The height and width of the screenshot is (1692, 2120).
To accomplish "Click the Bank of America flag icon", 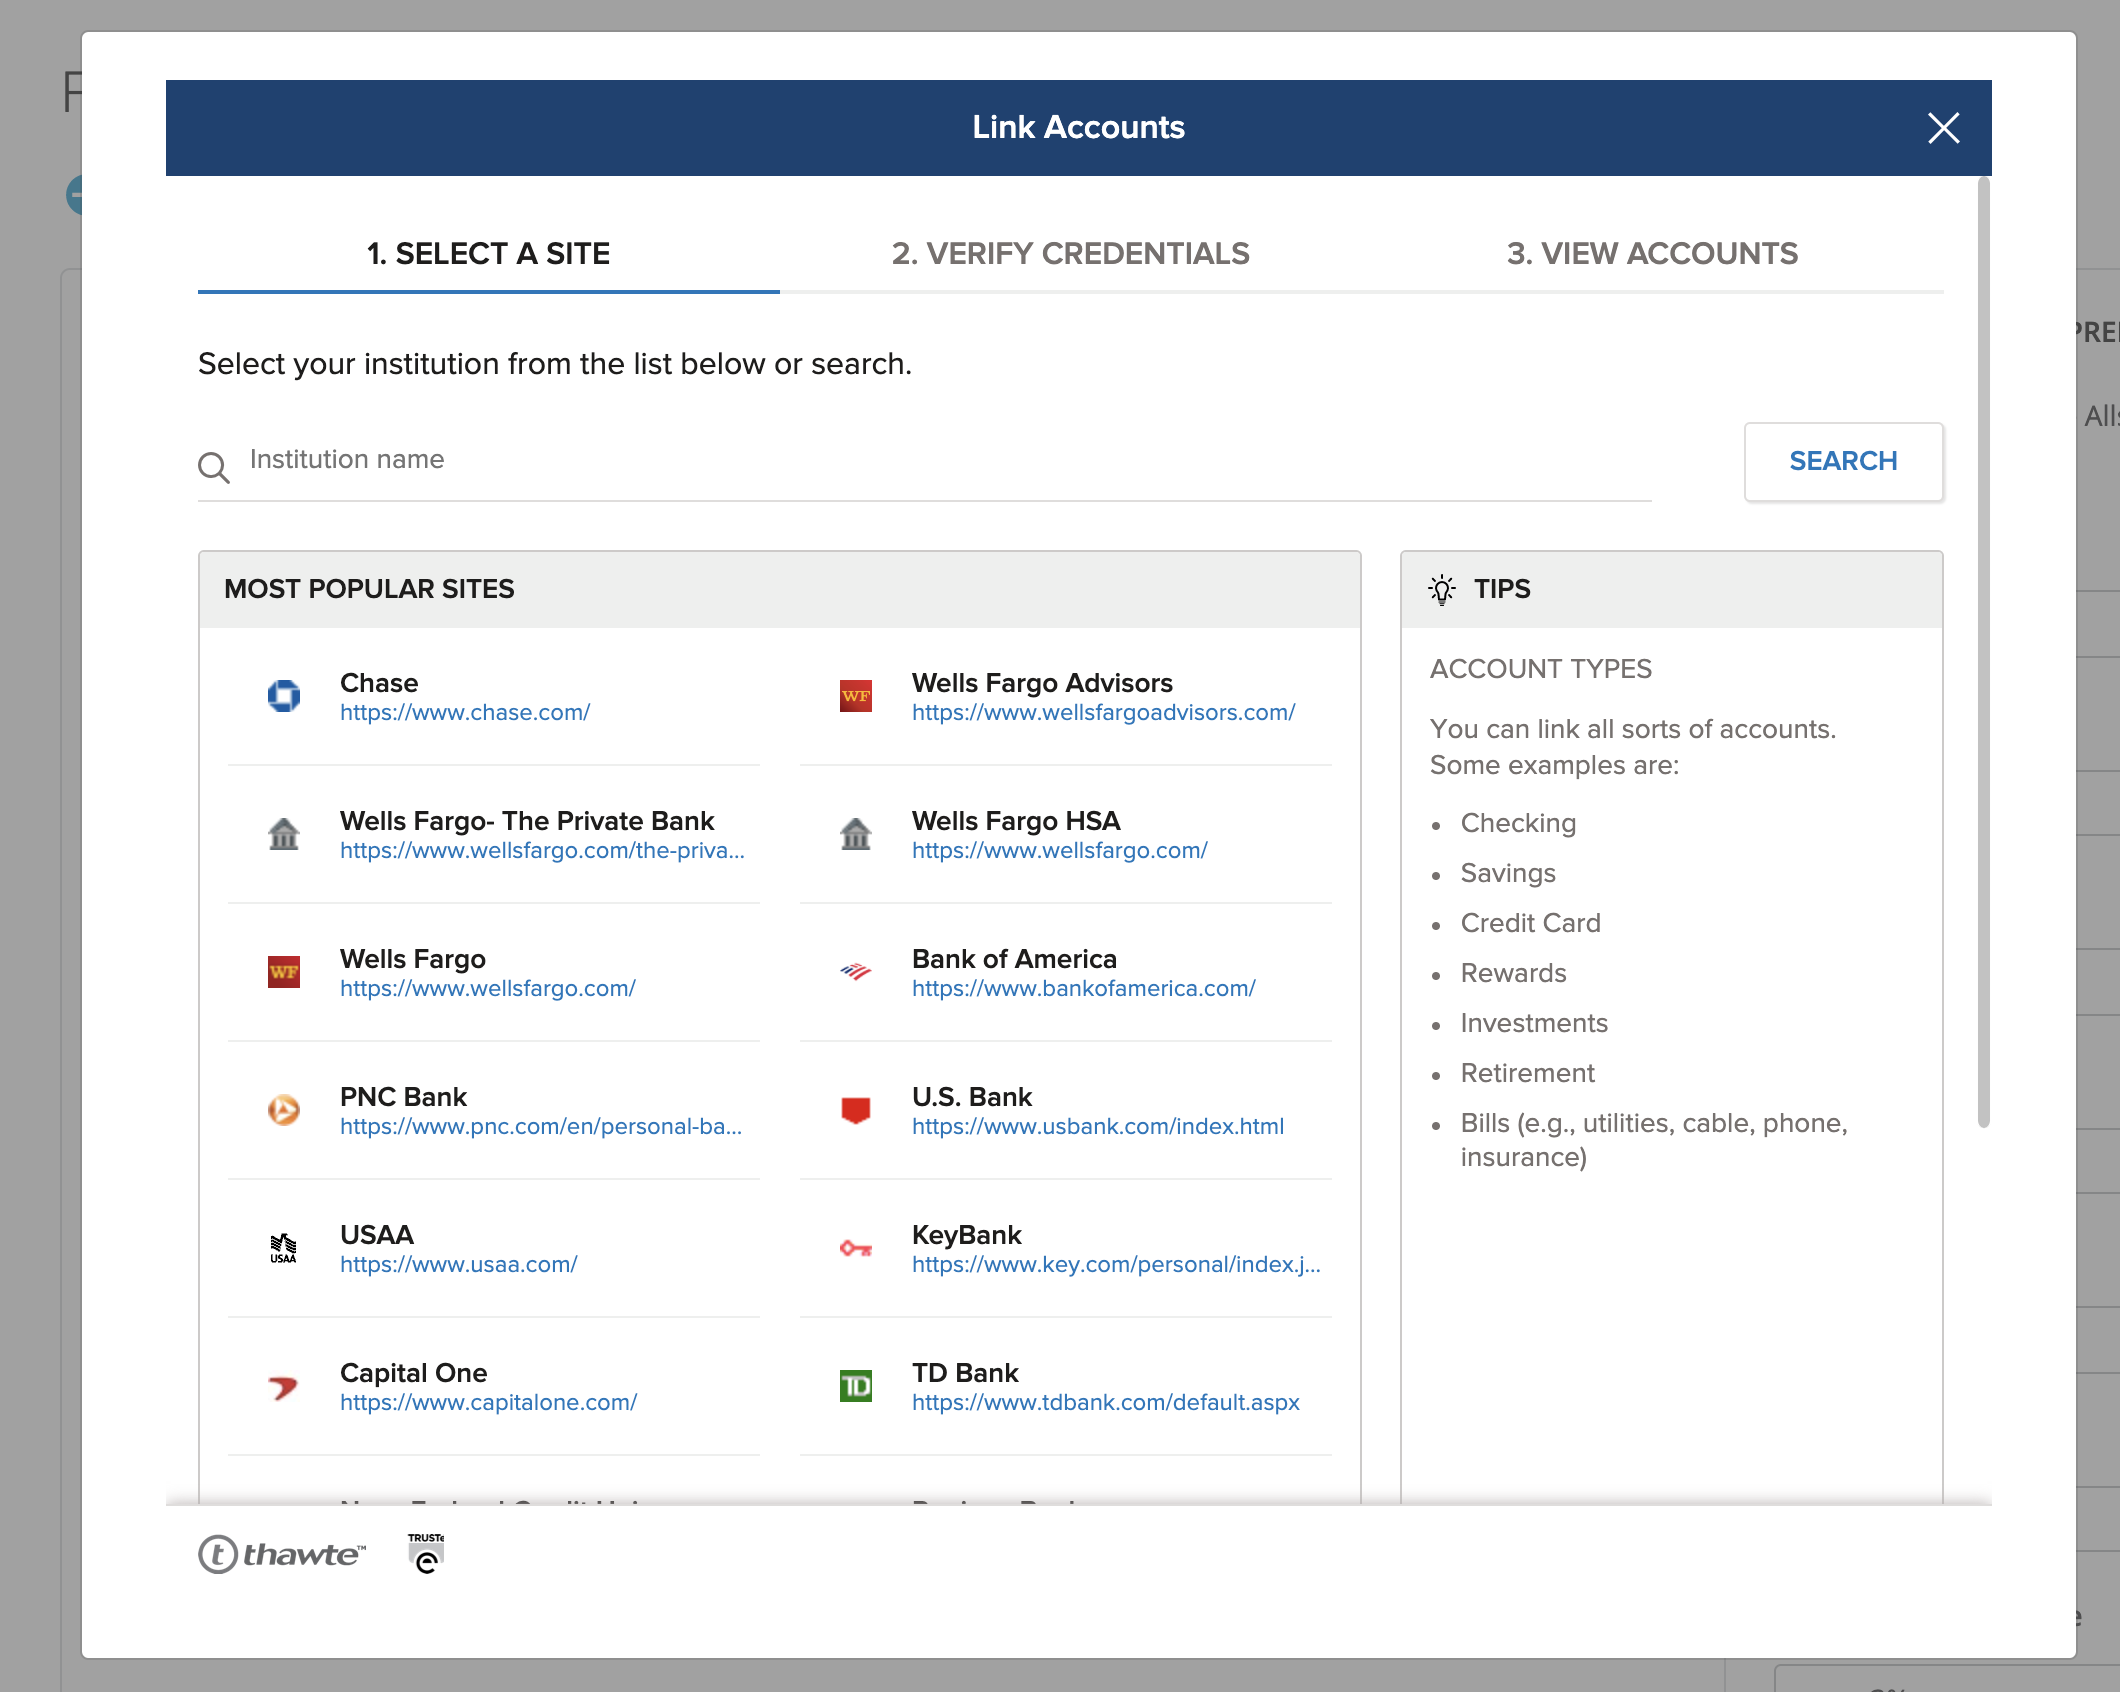I will [x=856, y=972].
